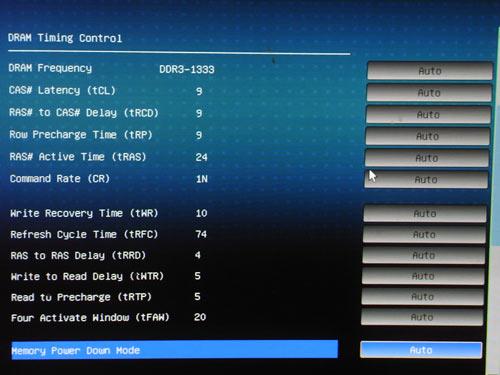Select the Read to Precharge (tRTP) label
Viewport: 500px width, 375px height.
pos(81,297)
